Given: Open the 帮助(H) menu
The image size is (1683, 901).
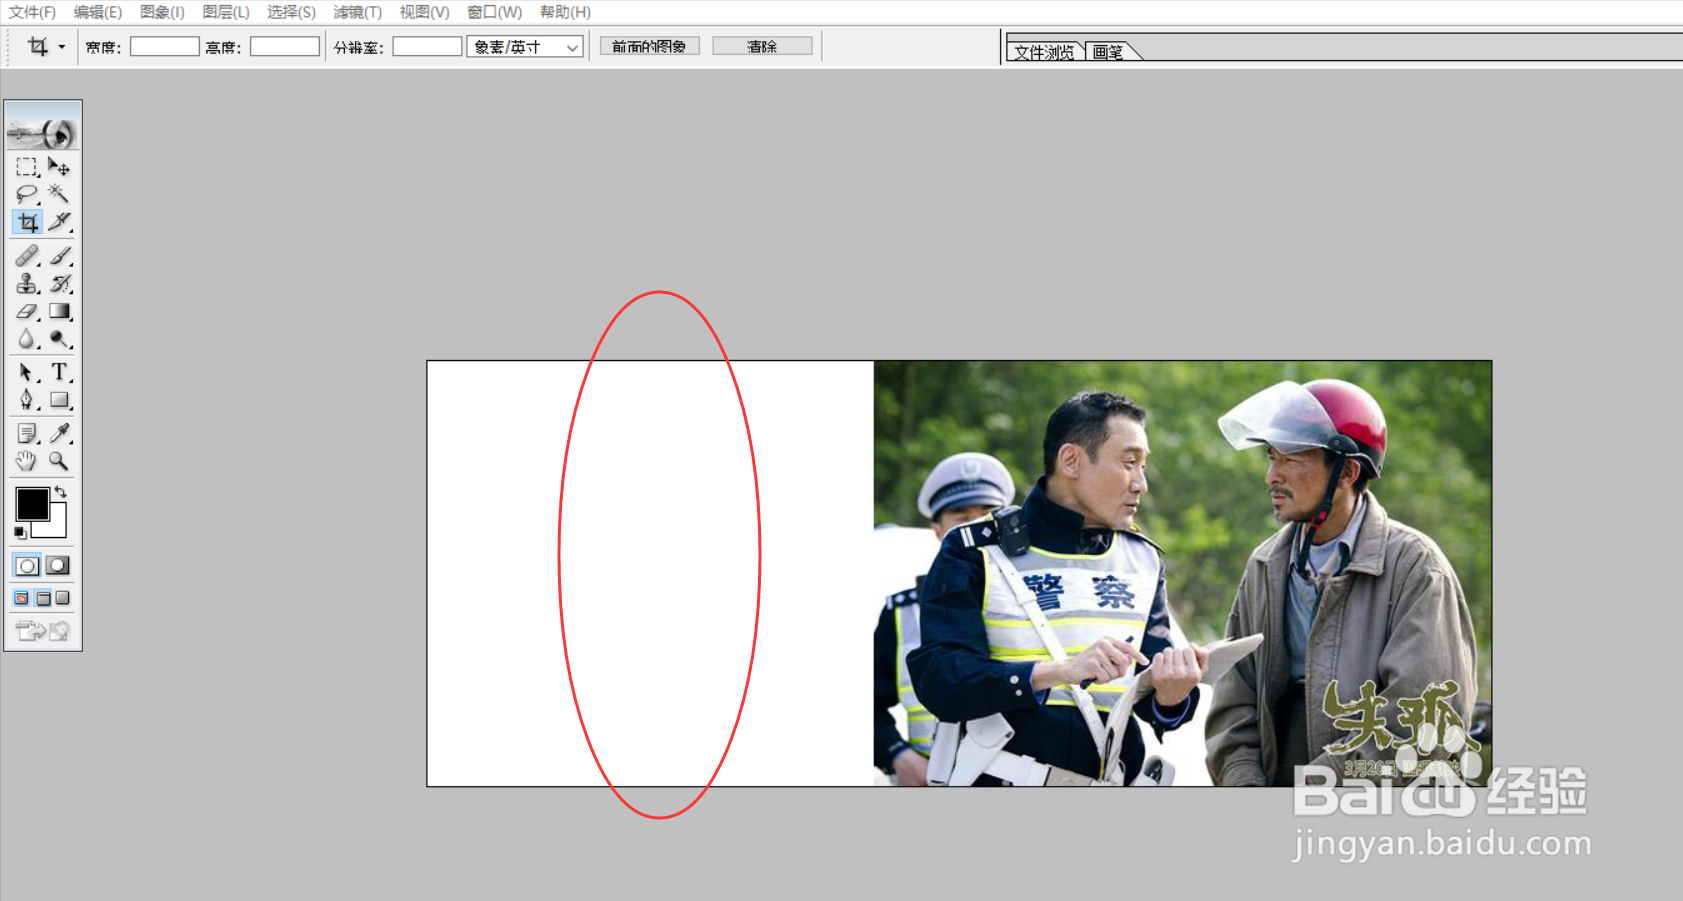Looking at the screenshot, I should click(565, 12).
